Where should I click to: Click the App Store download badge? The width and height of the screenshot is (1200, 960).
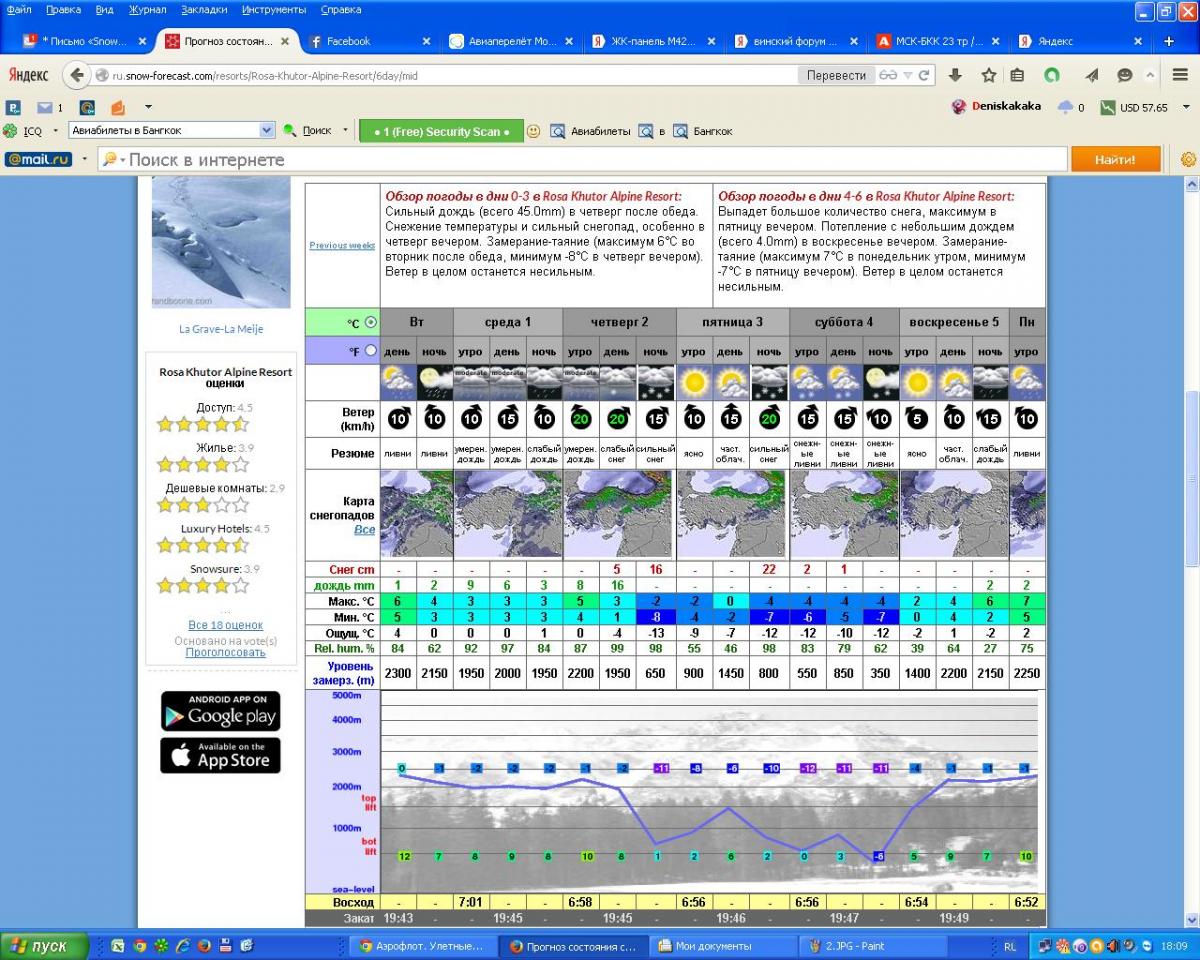pyautogui.click(x=220, y=755)
